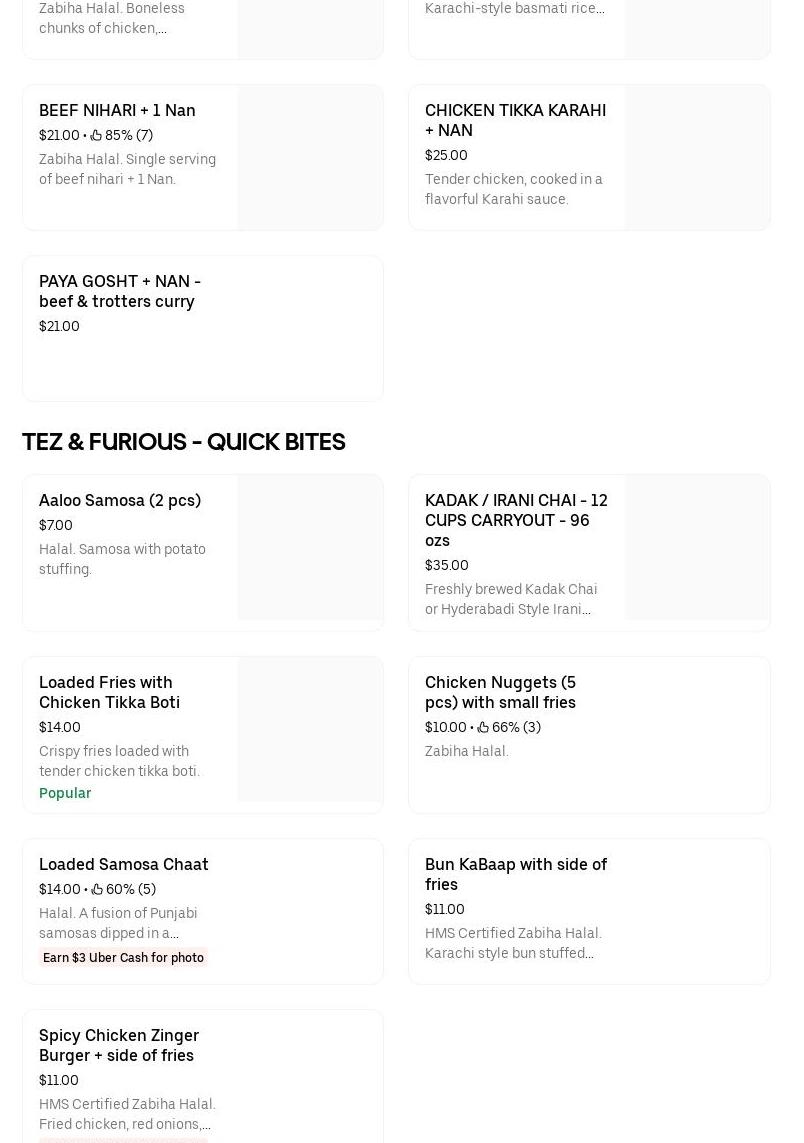The height and width of the screenshot is (1143, 804).
Task: Click thumbs-up icon on Chicken Nuggets rating
Action: pyautogui.click(x=483, y=727)
